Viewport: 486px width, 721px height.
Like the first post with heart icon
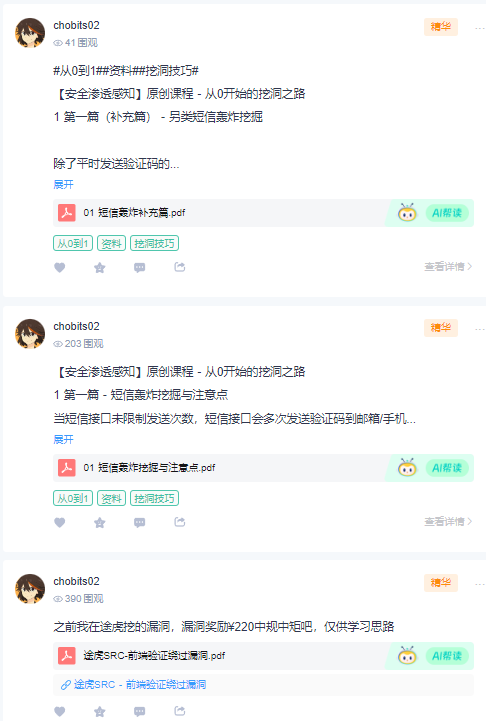(60, 267)
